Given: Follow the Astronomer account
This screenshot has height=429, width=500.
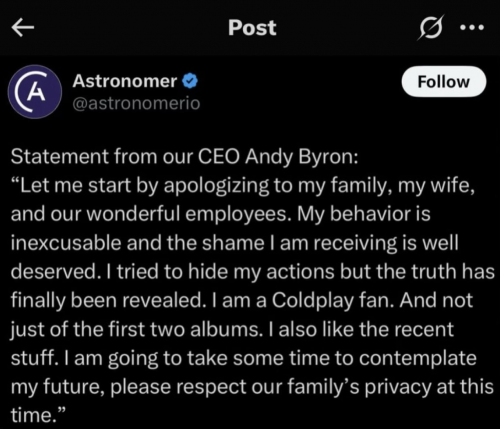Looking at the screenshot, I should point(444,82).
